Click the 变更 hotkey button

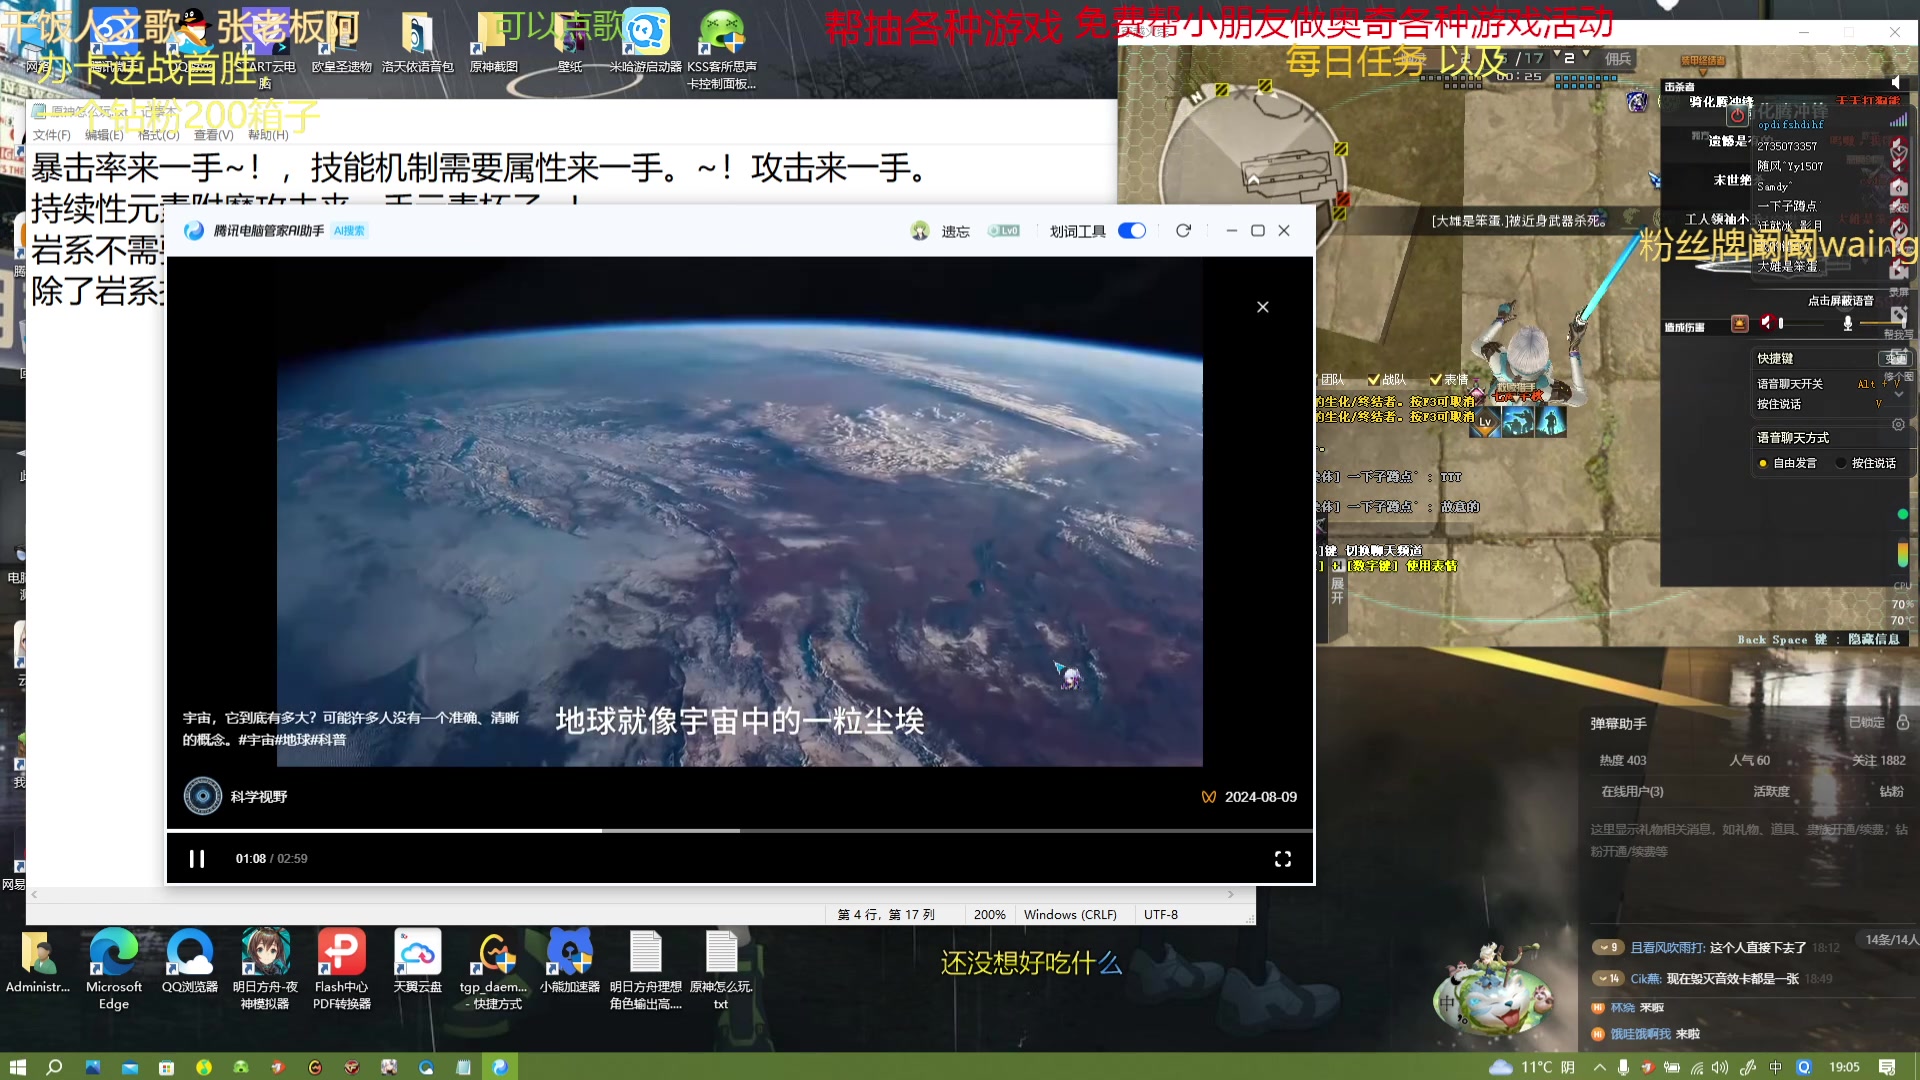pyautogui.click(x=1895, y=358)
